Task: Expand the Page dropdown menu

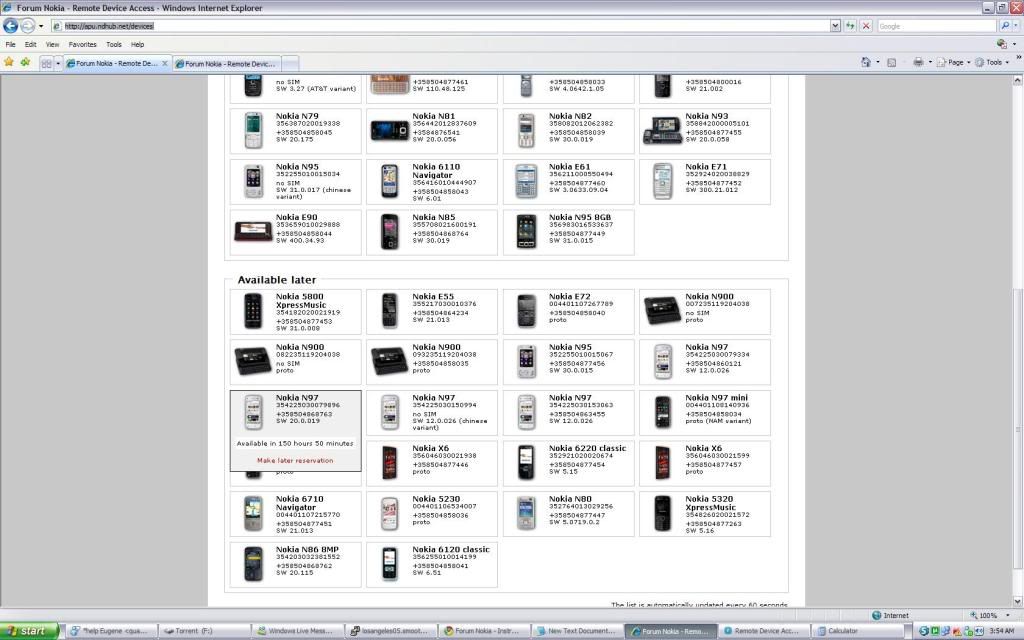Action: point(955,62)
